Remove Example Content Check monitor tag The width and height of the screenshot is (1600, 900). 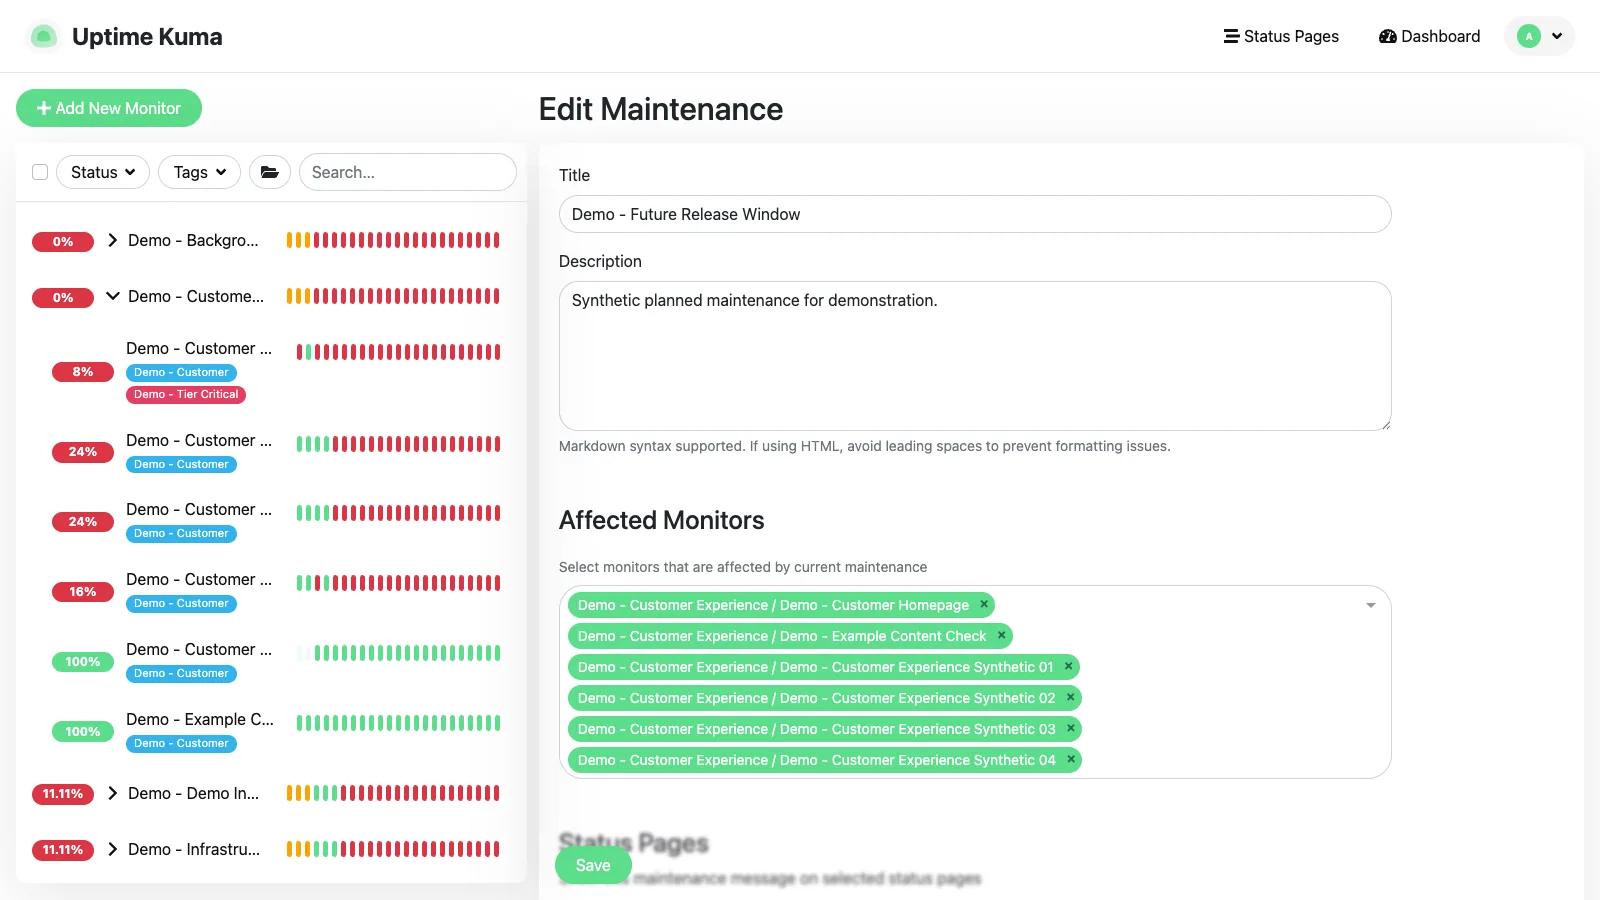1001,635
